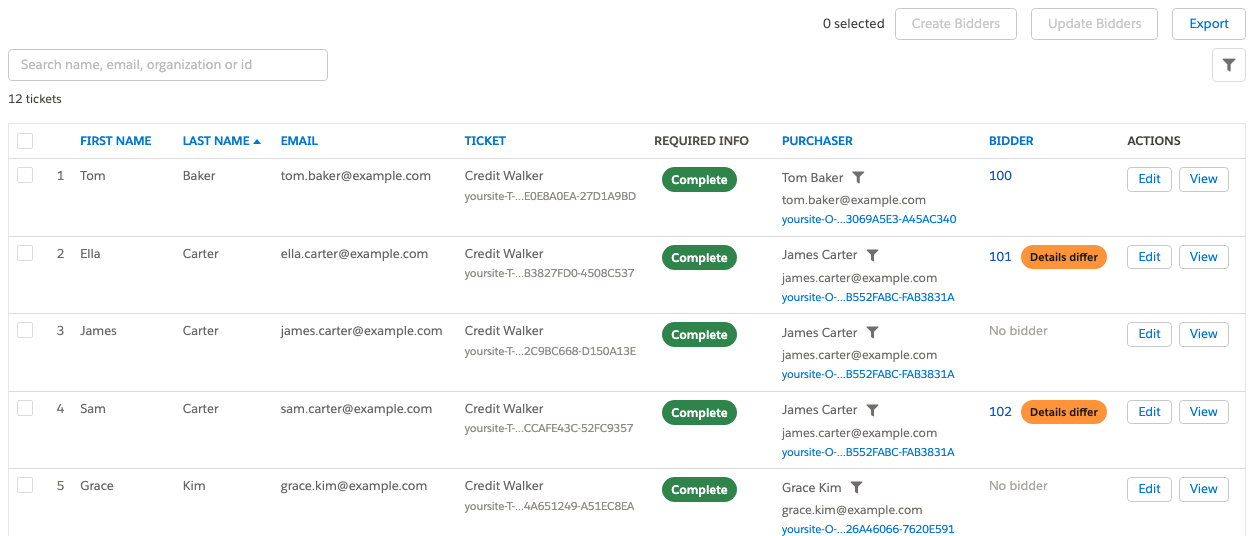1254x536 pixels.
Task: Click email tom.baker@example.com in Email column
Action: (356, 176)
